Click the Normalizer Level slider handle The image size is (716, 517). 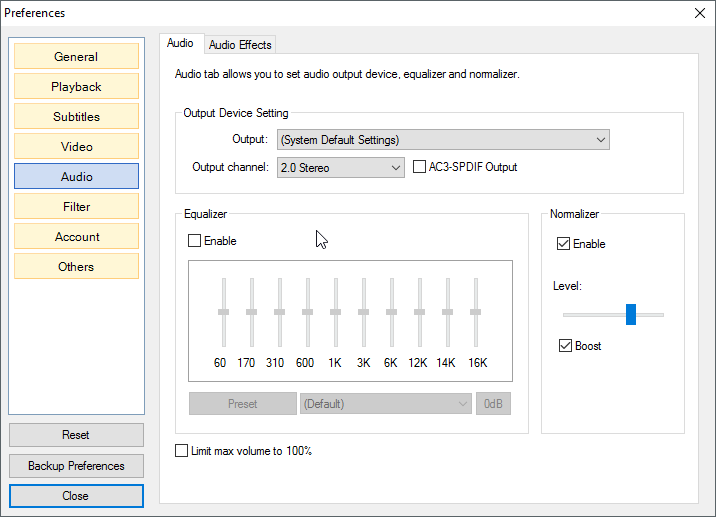point(631,314)
